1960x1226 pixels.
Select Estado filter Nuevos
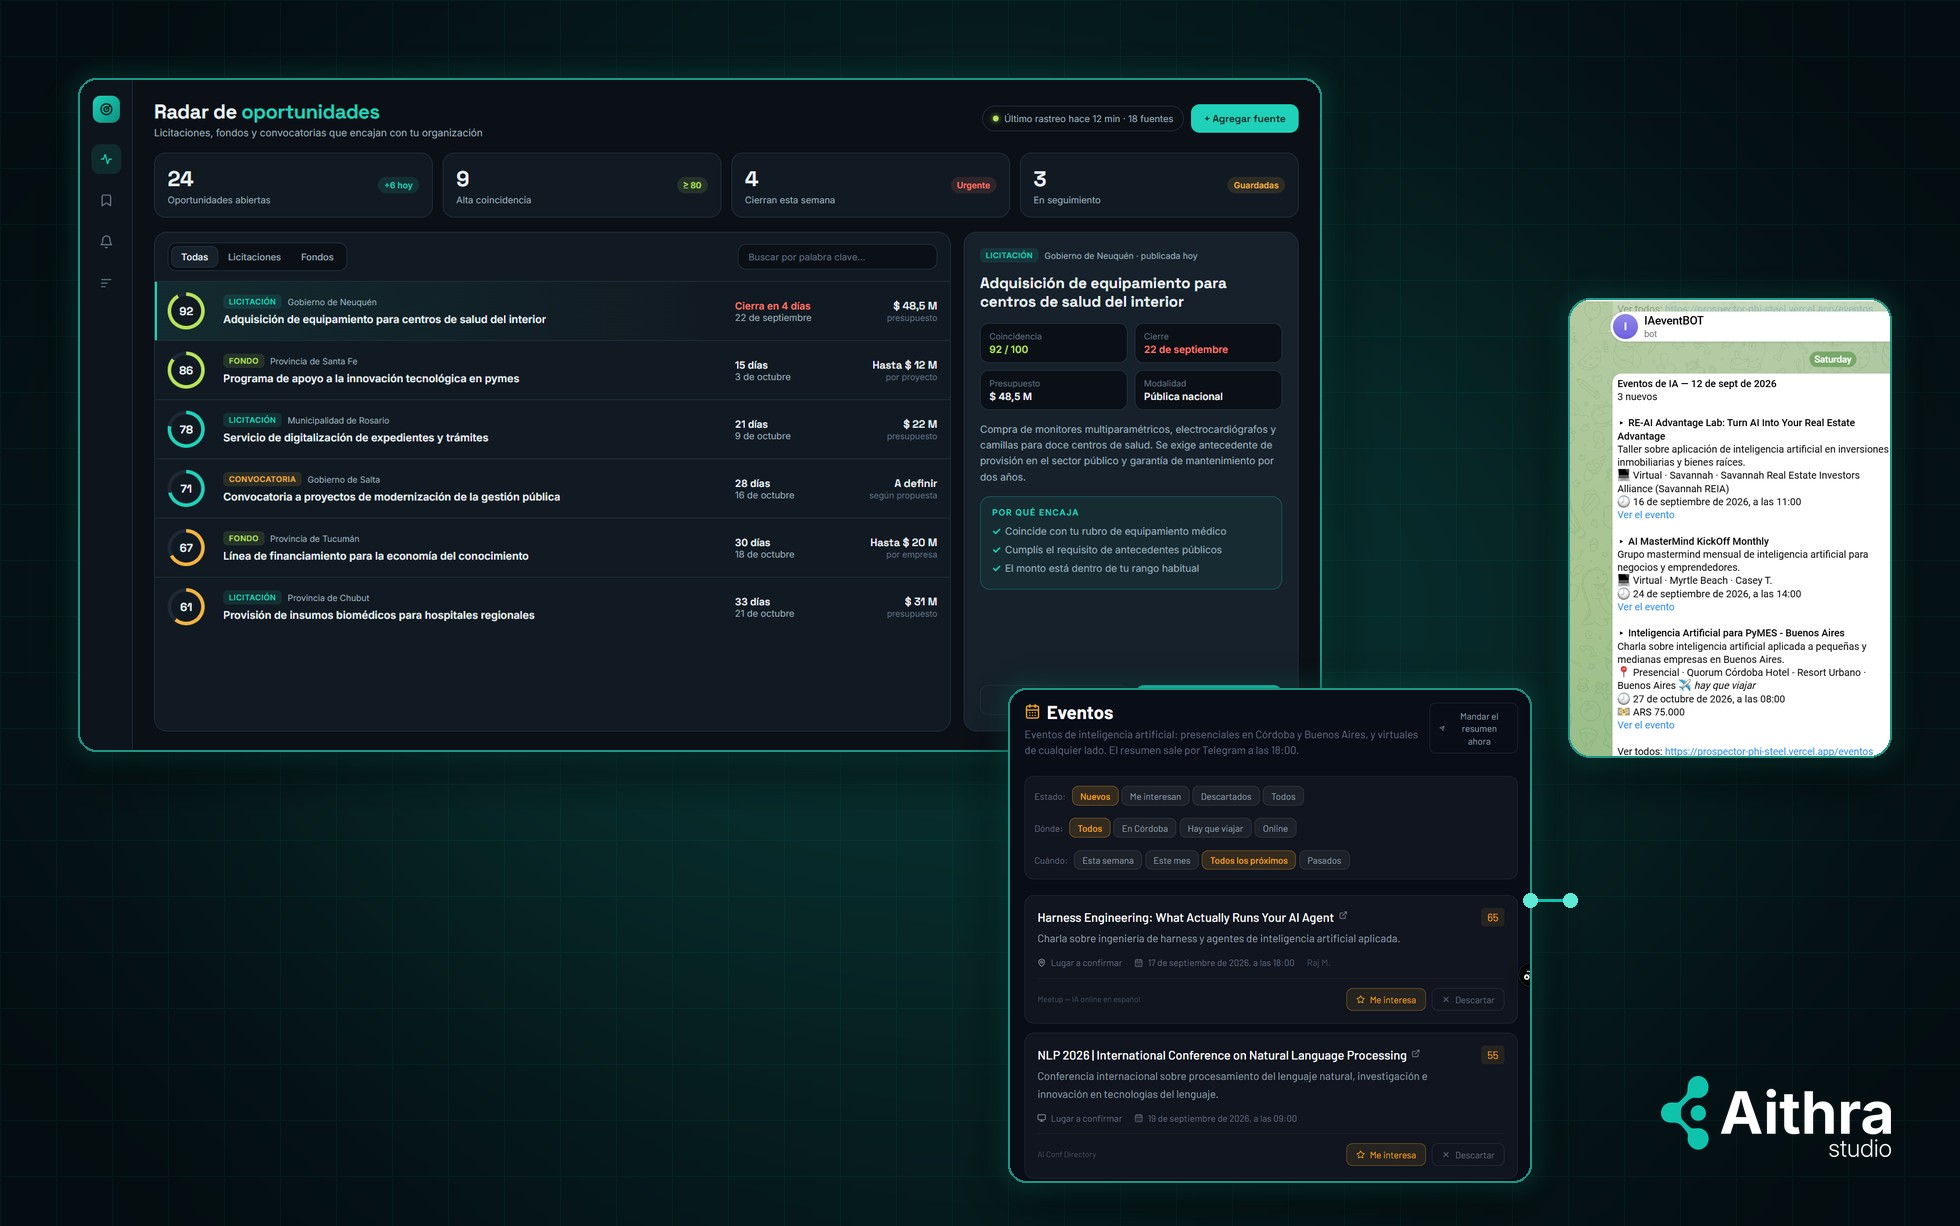pyautogui.click(x=1095, y=797)
